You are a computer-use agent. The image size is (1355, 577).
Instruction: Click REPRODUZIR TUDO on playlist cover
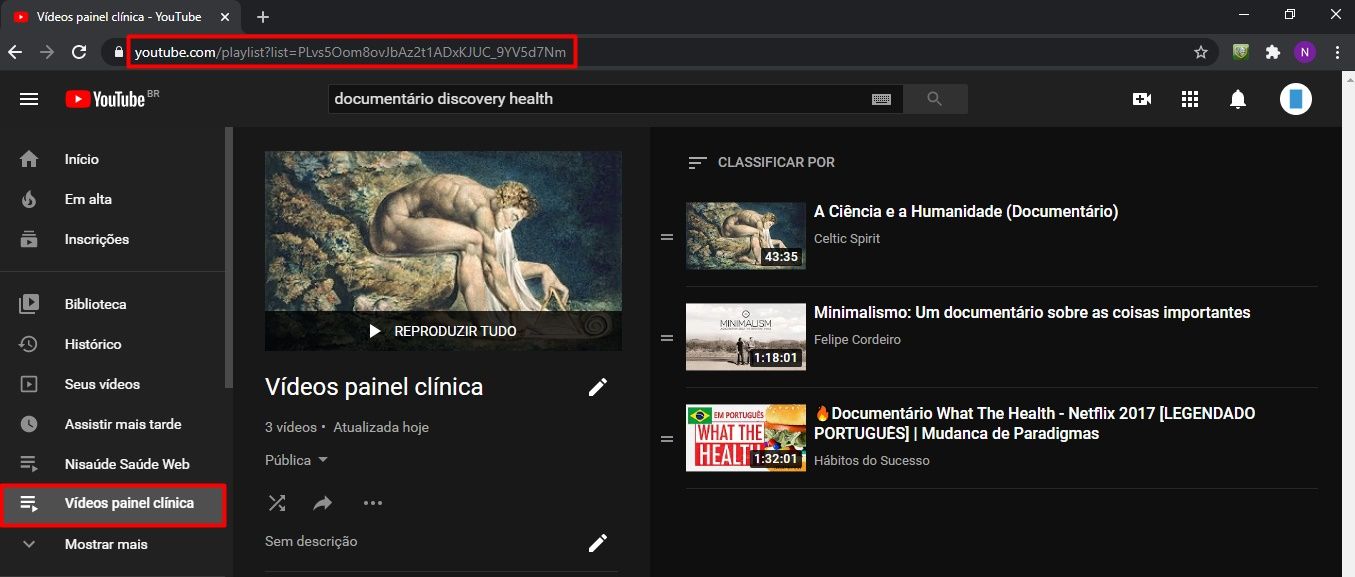[x=443, y=331]
